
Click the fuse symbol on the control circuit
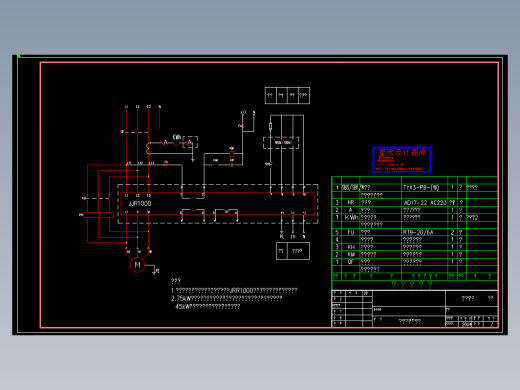[x=270, y=126]
